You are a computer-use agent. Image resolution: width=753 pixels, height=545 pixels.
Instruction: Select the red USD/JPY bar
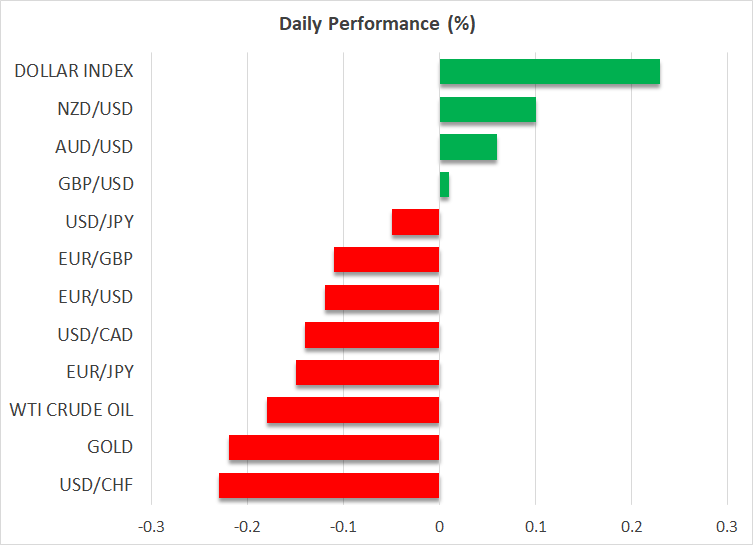point(415,222)
